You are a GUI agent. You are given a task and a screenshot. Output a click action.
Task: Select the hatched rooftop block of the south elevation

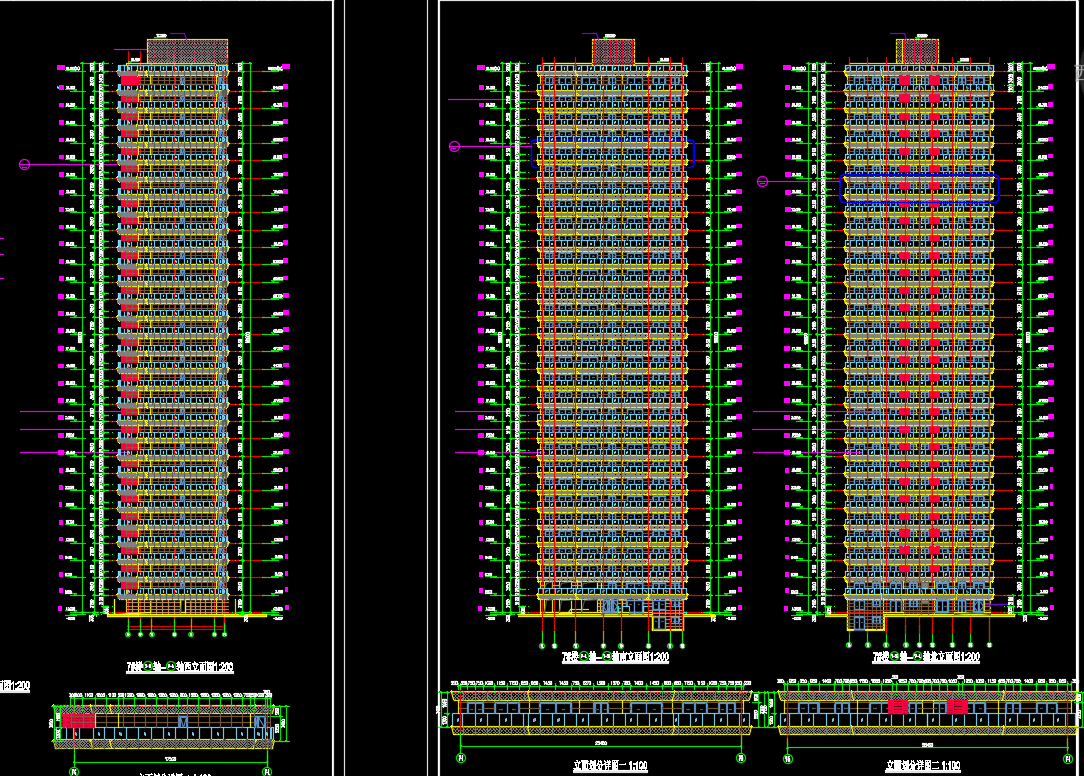tap(613, 52)
